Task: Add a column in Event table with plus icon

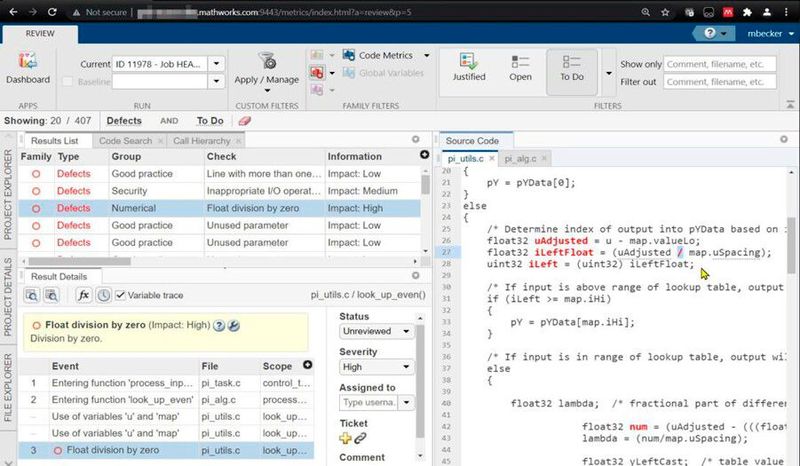Action: pos(308,364)
